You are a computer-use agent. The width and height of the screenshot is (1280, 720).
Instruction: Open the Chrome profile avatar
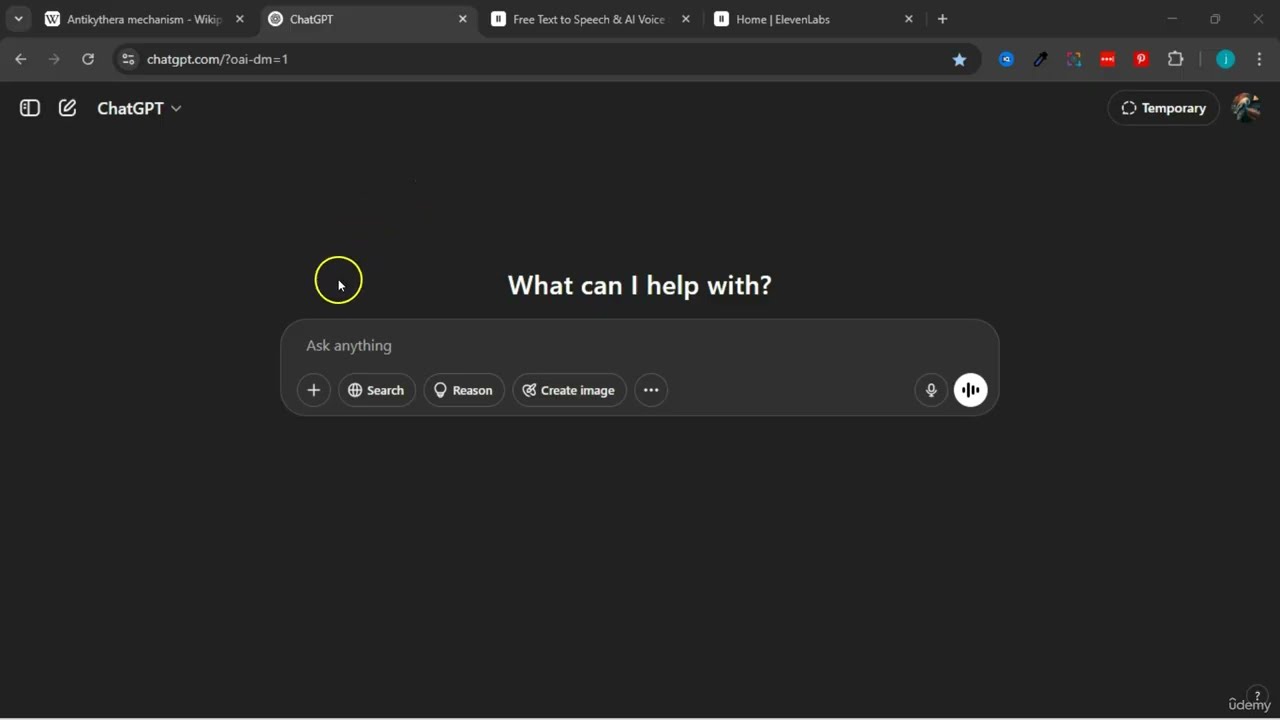pos(1225,59)
